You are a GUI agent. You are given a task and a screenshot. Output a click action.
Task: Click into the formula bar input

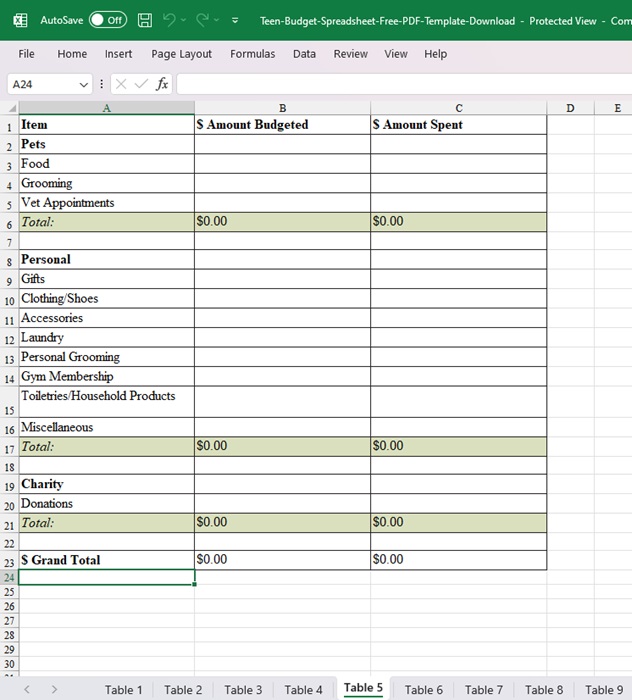pyautogui.click(x=404, y=84)
